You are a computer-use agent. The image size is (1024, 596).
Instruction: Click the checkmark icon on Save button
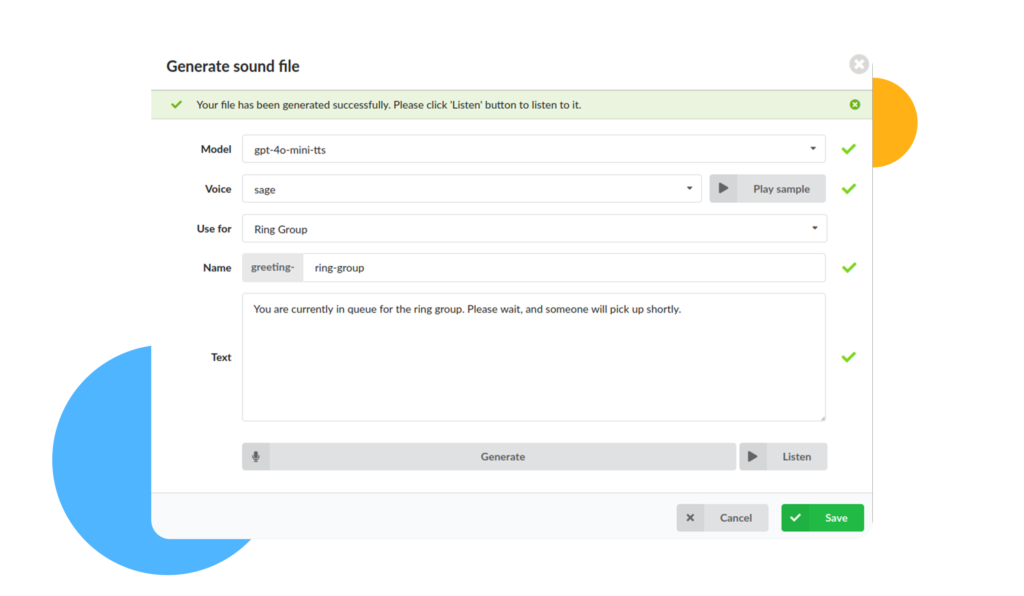tap(796, 518)
